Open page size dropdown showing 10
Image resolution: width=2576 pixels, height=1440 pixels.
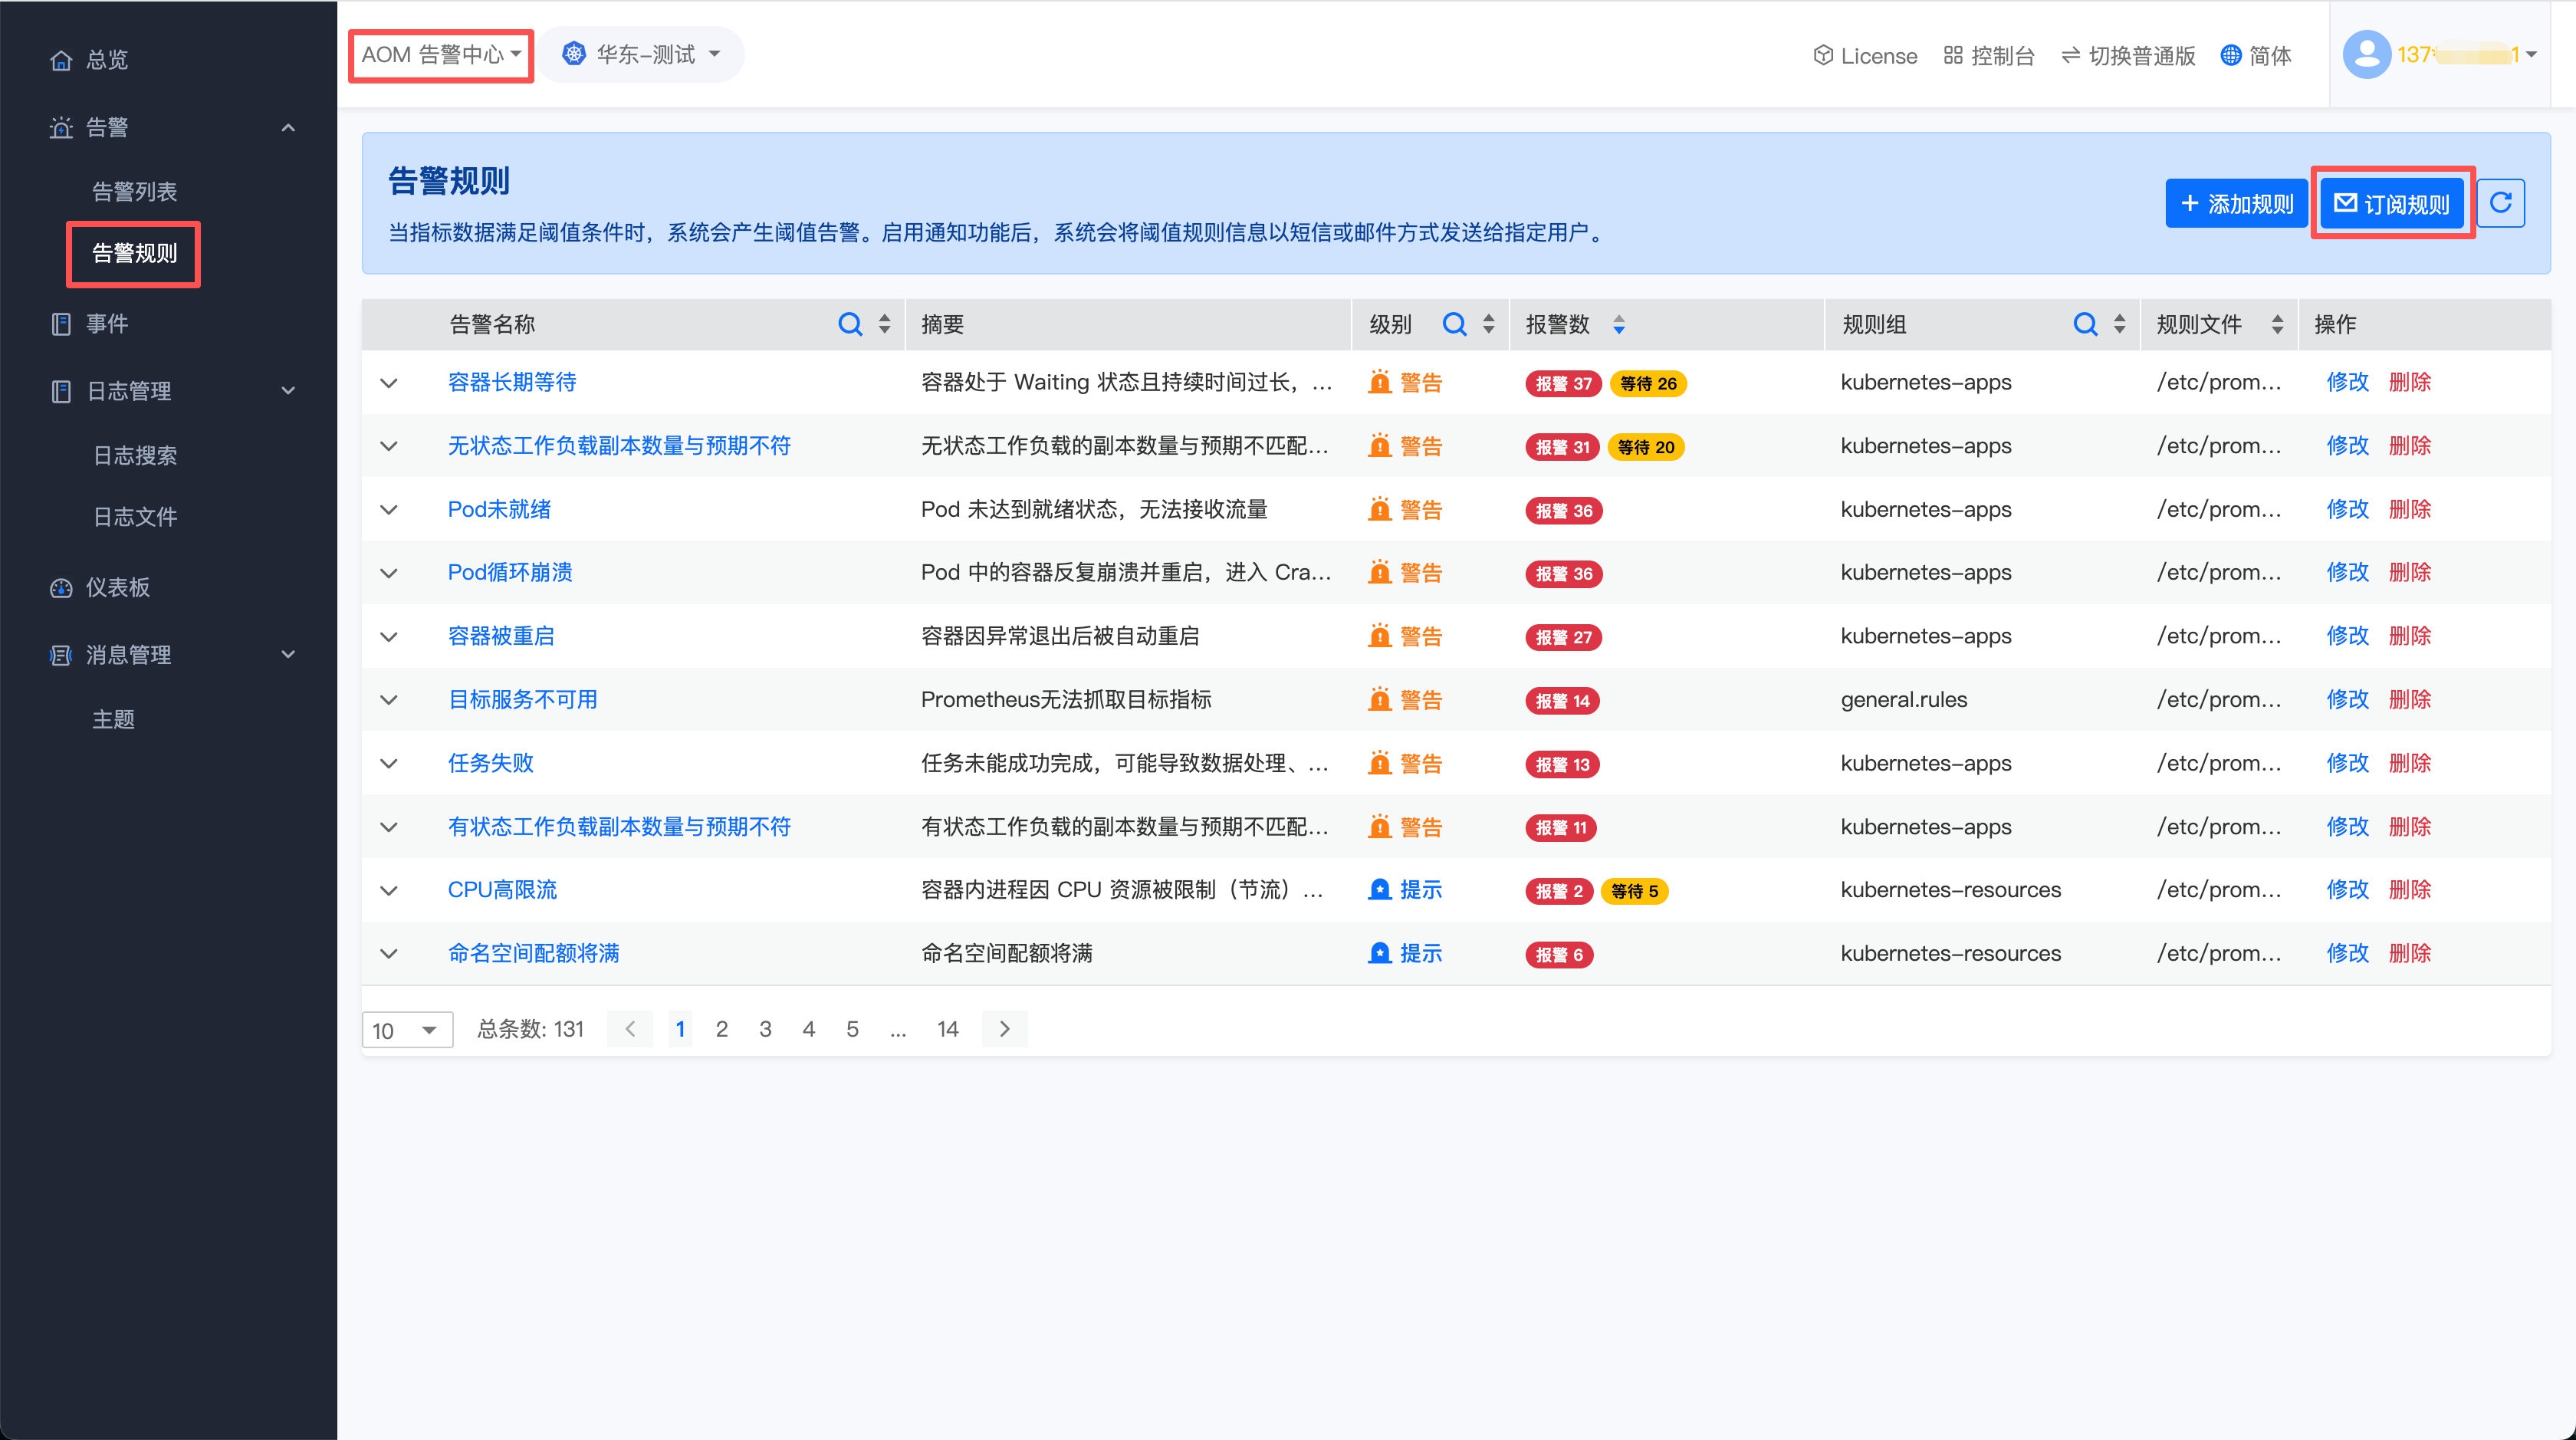tap(406, 1029)
